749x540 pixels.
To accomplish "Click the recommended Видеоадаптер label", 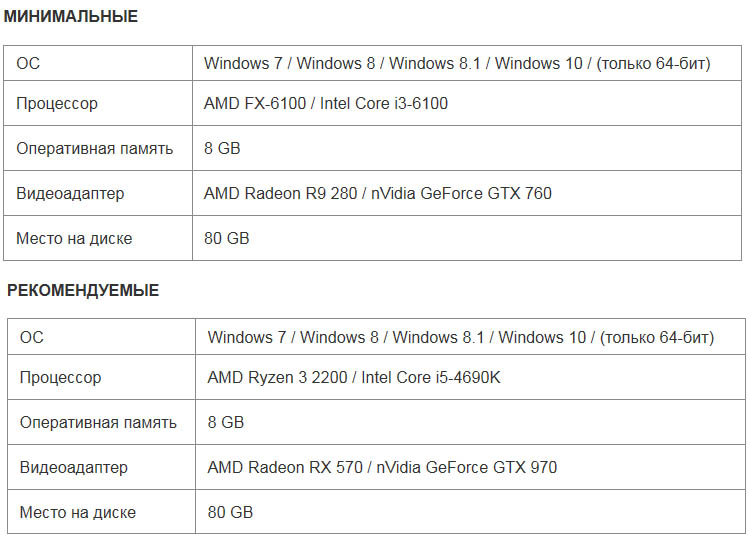I will click(x=74, y=467).
